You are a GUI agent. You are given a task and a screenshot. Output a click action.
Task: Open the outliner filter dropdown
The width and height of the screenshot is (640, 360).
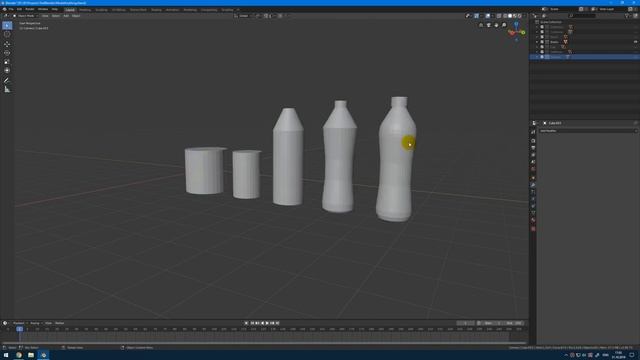click(x=628, y=16)
